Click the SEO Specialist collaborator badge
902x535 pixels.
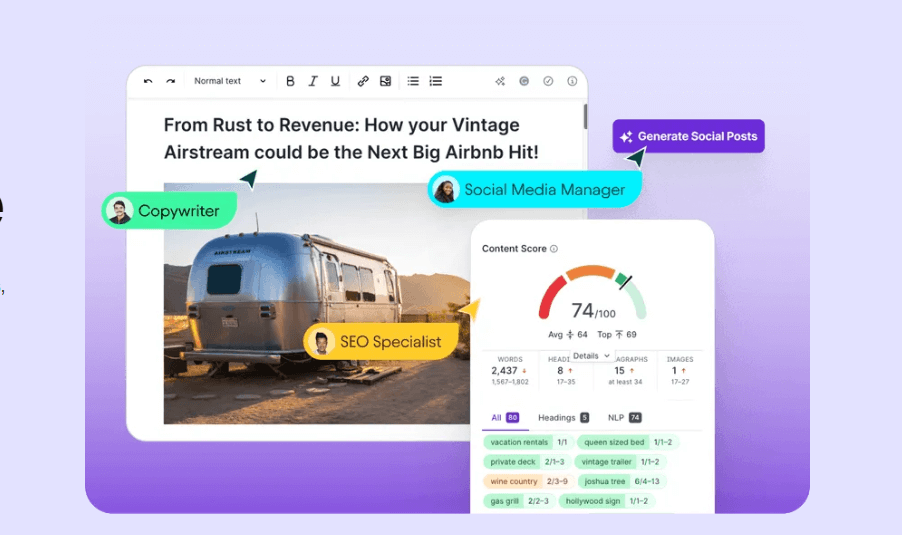pos(381,342)
